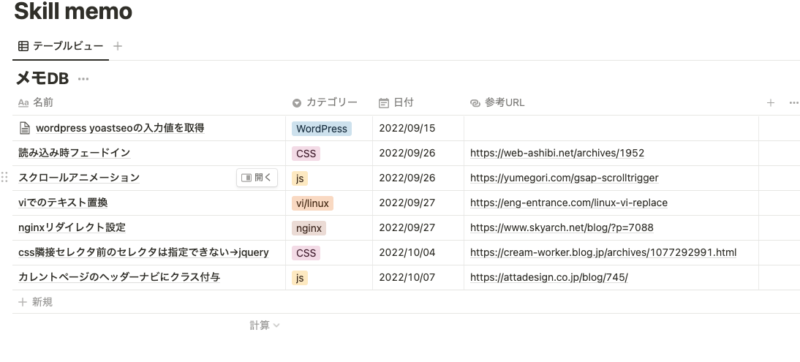This screenshot has width=800, height=362.
Task: Click CSS tag in css隣接セレクタ row
Action: tap(306, 253)
